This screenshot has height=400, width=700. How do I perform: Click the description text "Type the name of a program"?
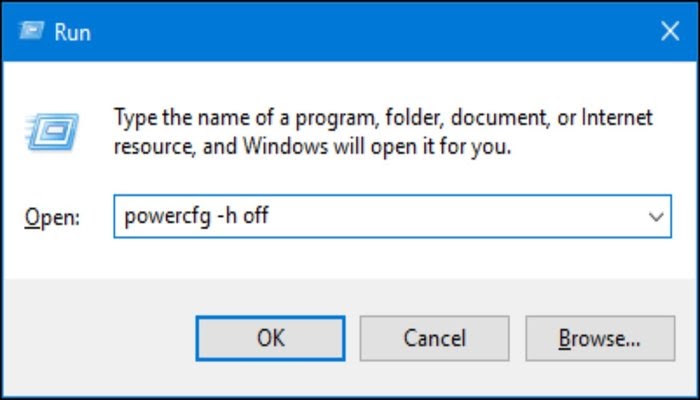246,119
